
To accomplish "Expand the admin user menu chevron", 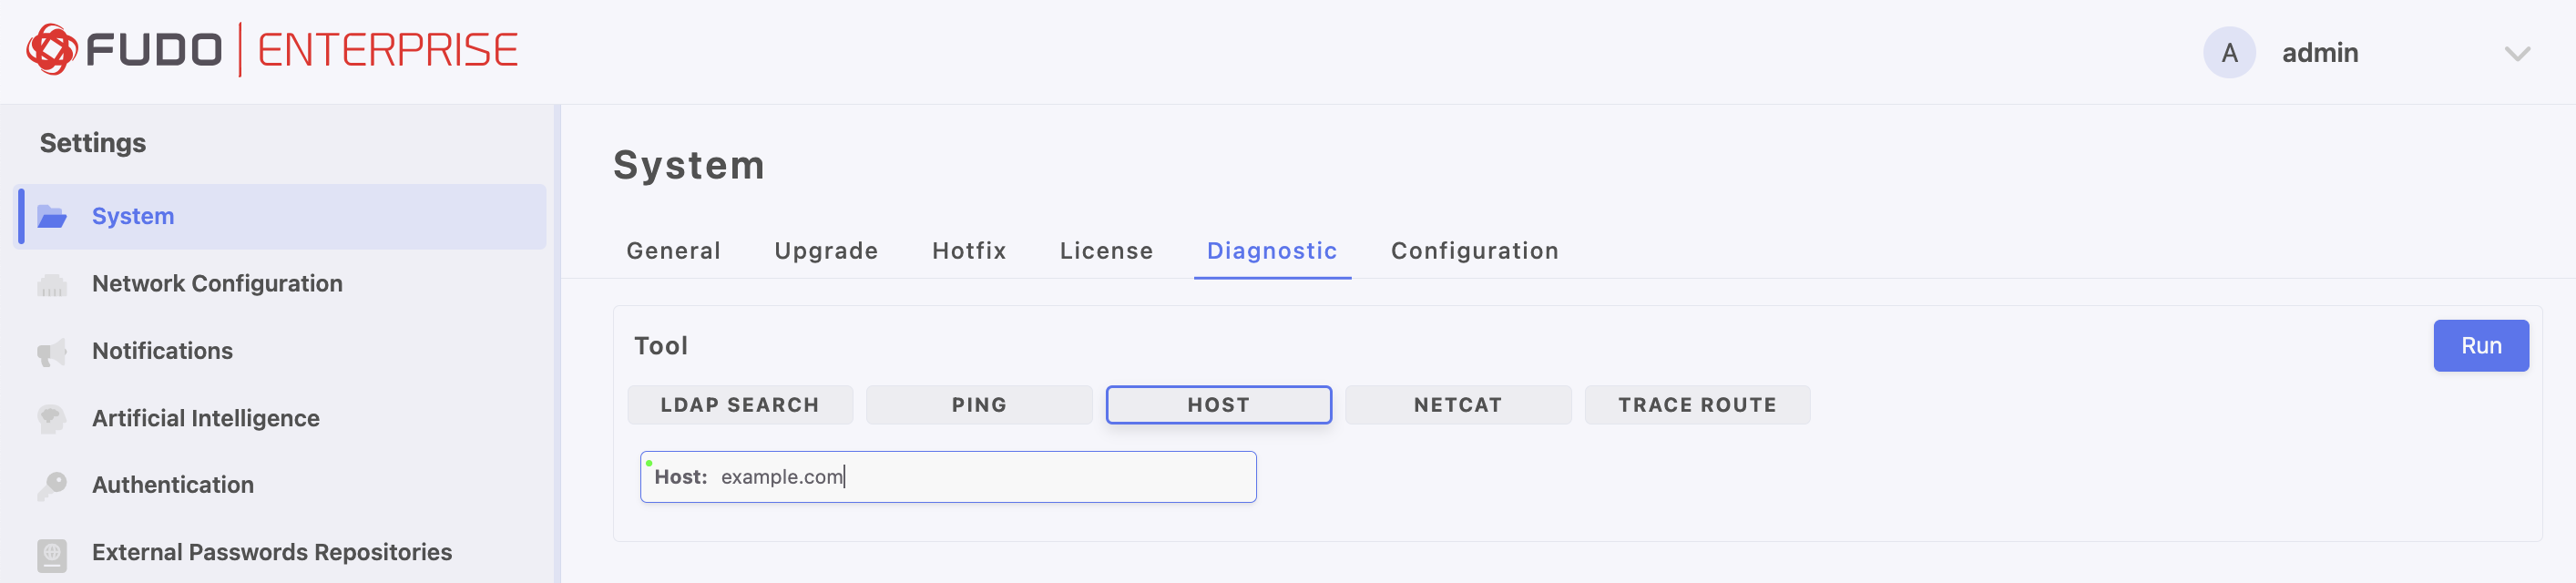I will point(2516,54).
